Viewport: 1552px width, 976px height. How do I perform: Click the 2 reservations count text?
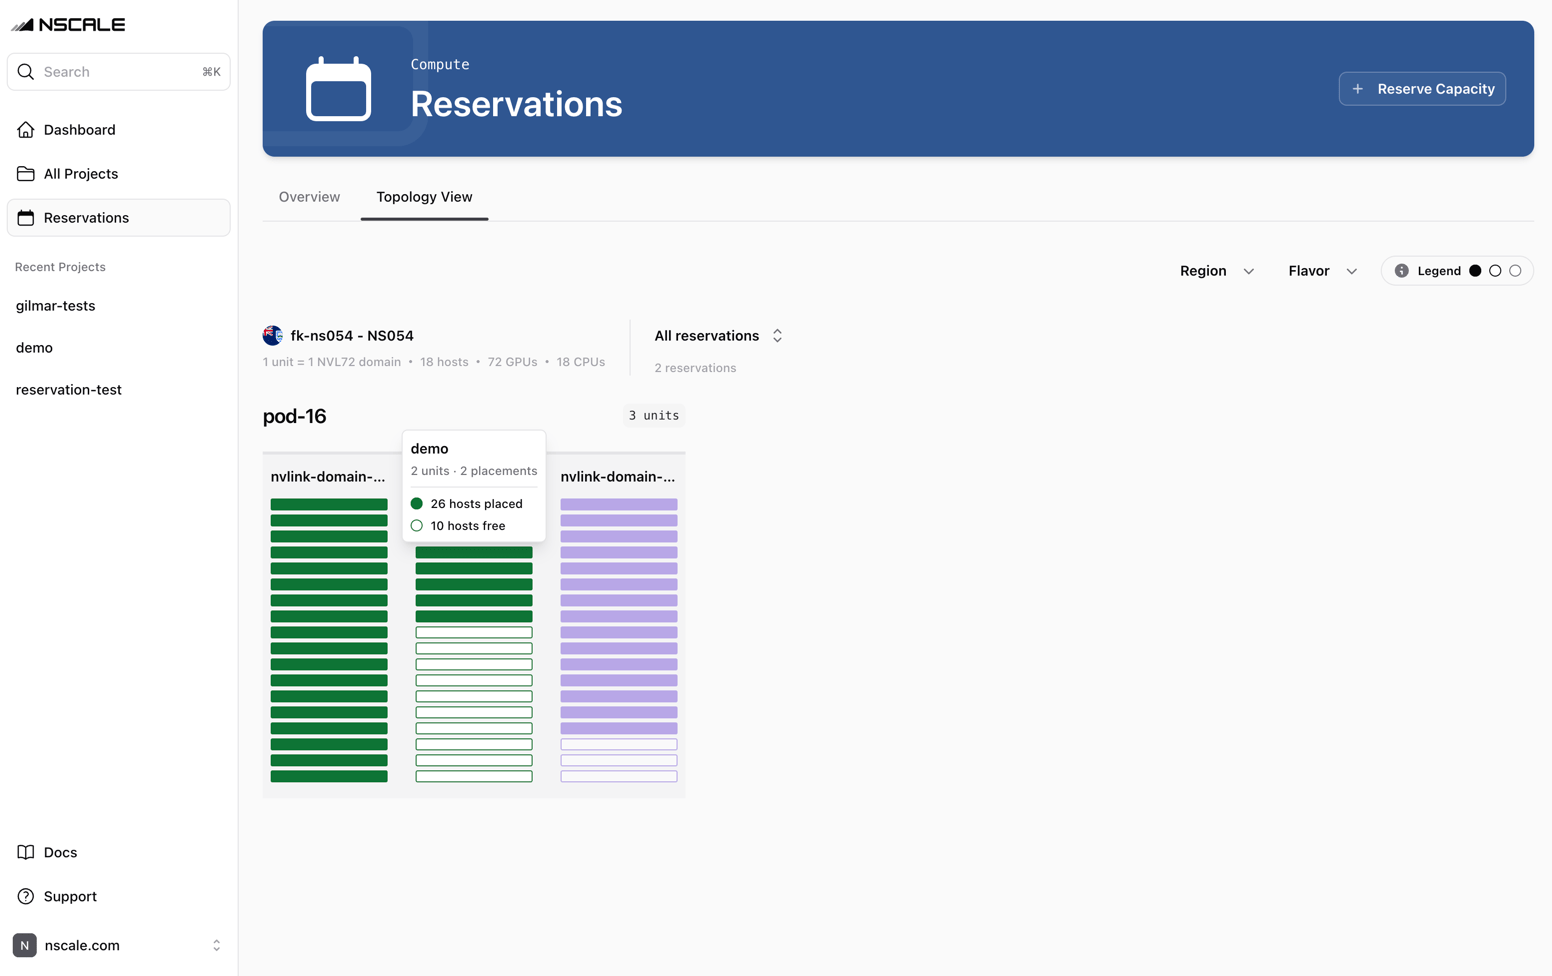click(x=695, y=368)
